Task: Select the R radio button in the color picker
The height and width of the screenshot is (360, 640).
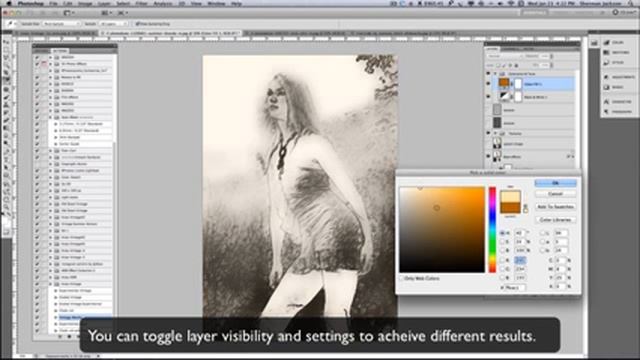Action: click(x=502, y=260)
